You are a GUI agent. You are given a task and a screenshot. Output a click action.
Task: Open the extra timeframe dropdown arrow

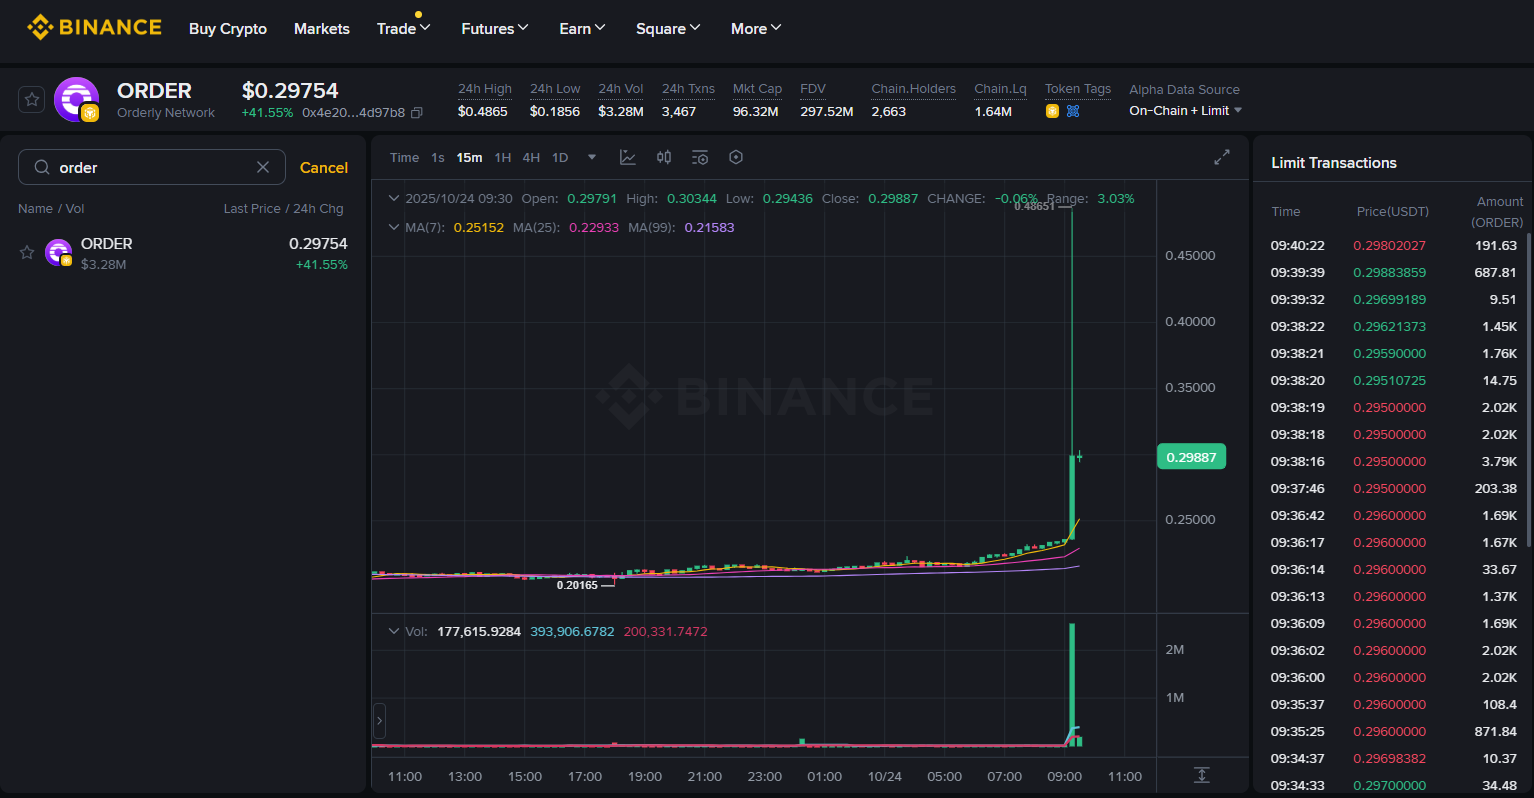click(591, 157)
